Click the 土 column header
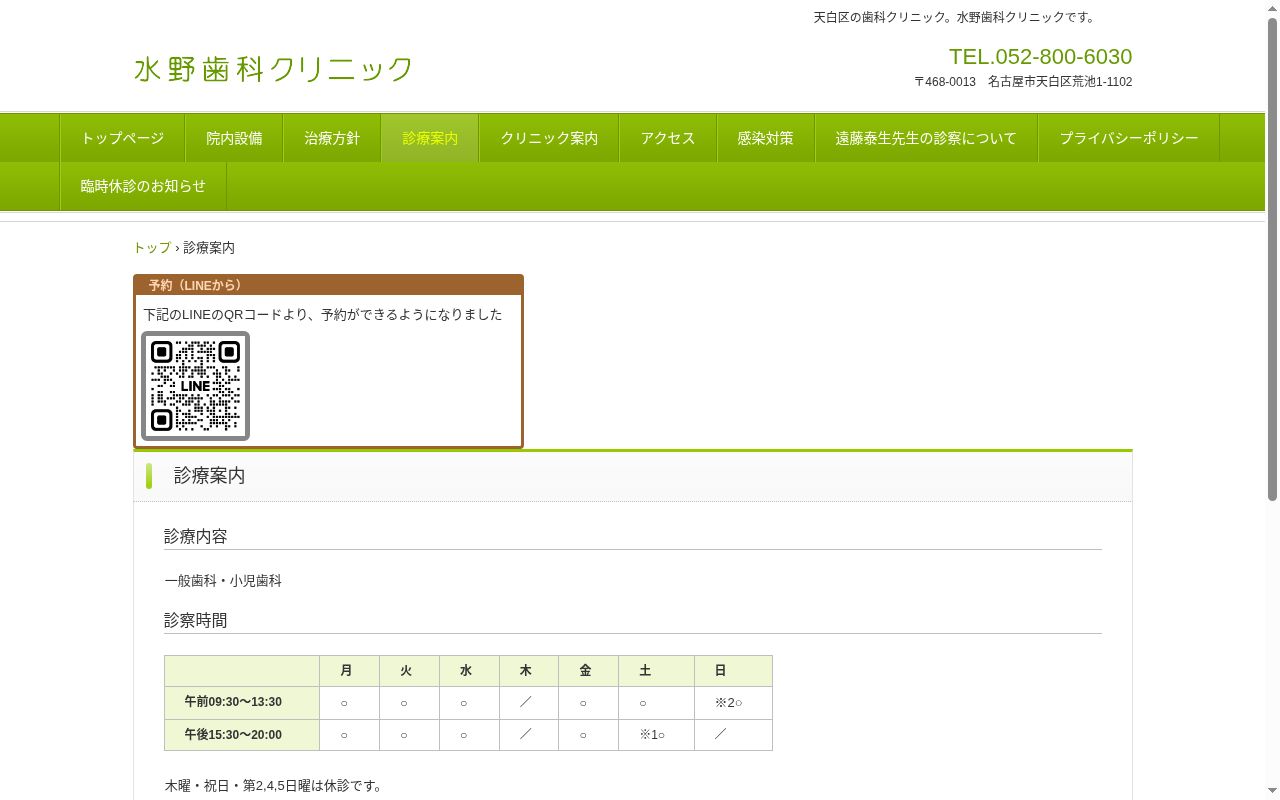The height and width of the screenshot is (800, 1280). click(656, 671)
